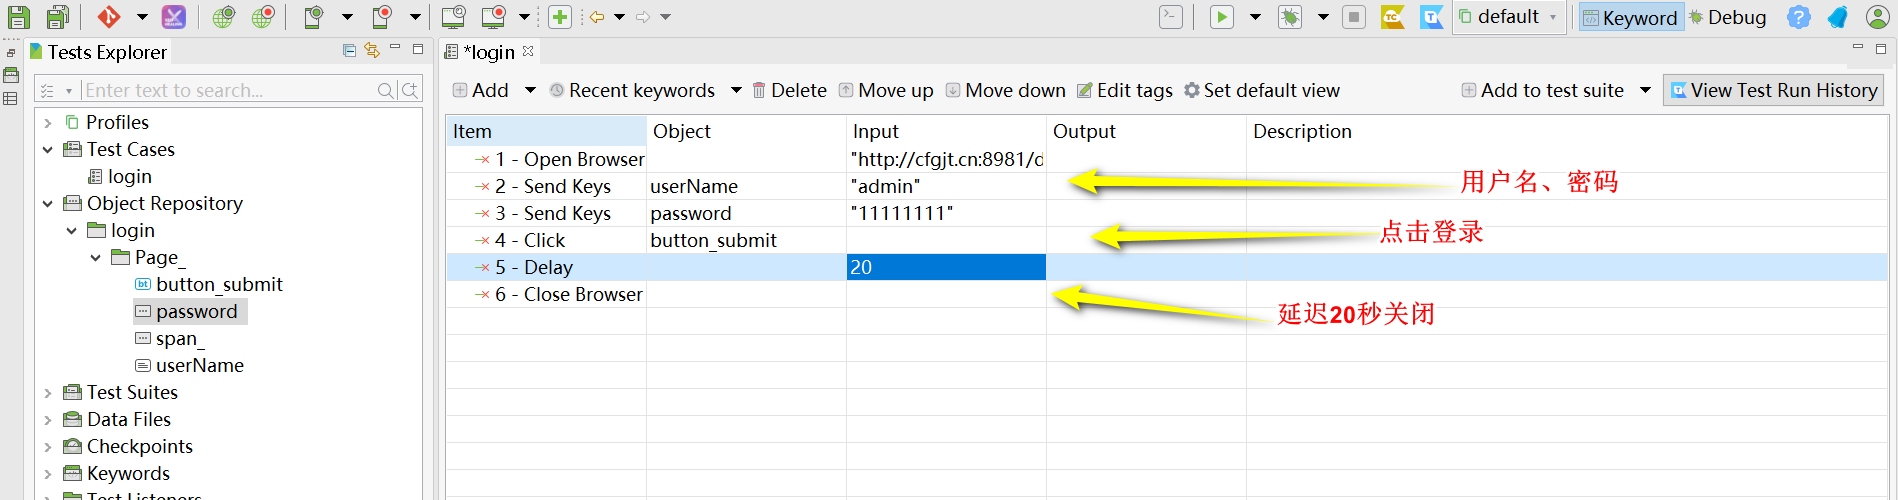Click Edit tags button
This screenshot has width=1898, height=500.
click(1124, 90)
